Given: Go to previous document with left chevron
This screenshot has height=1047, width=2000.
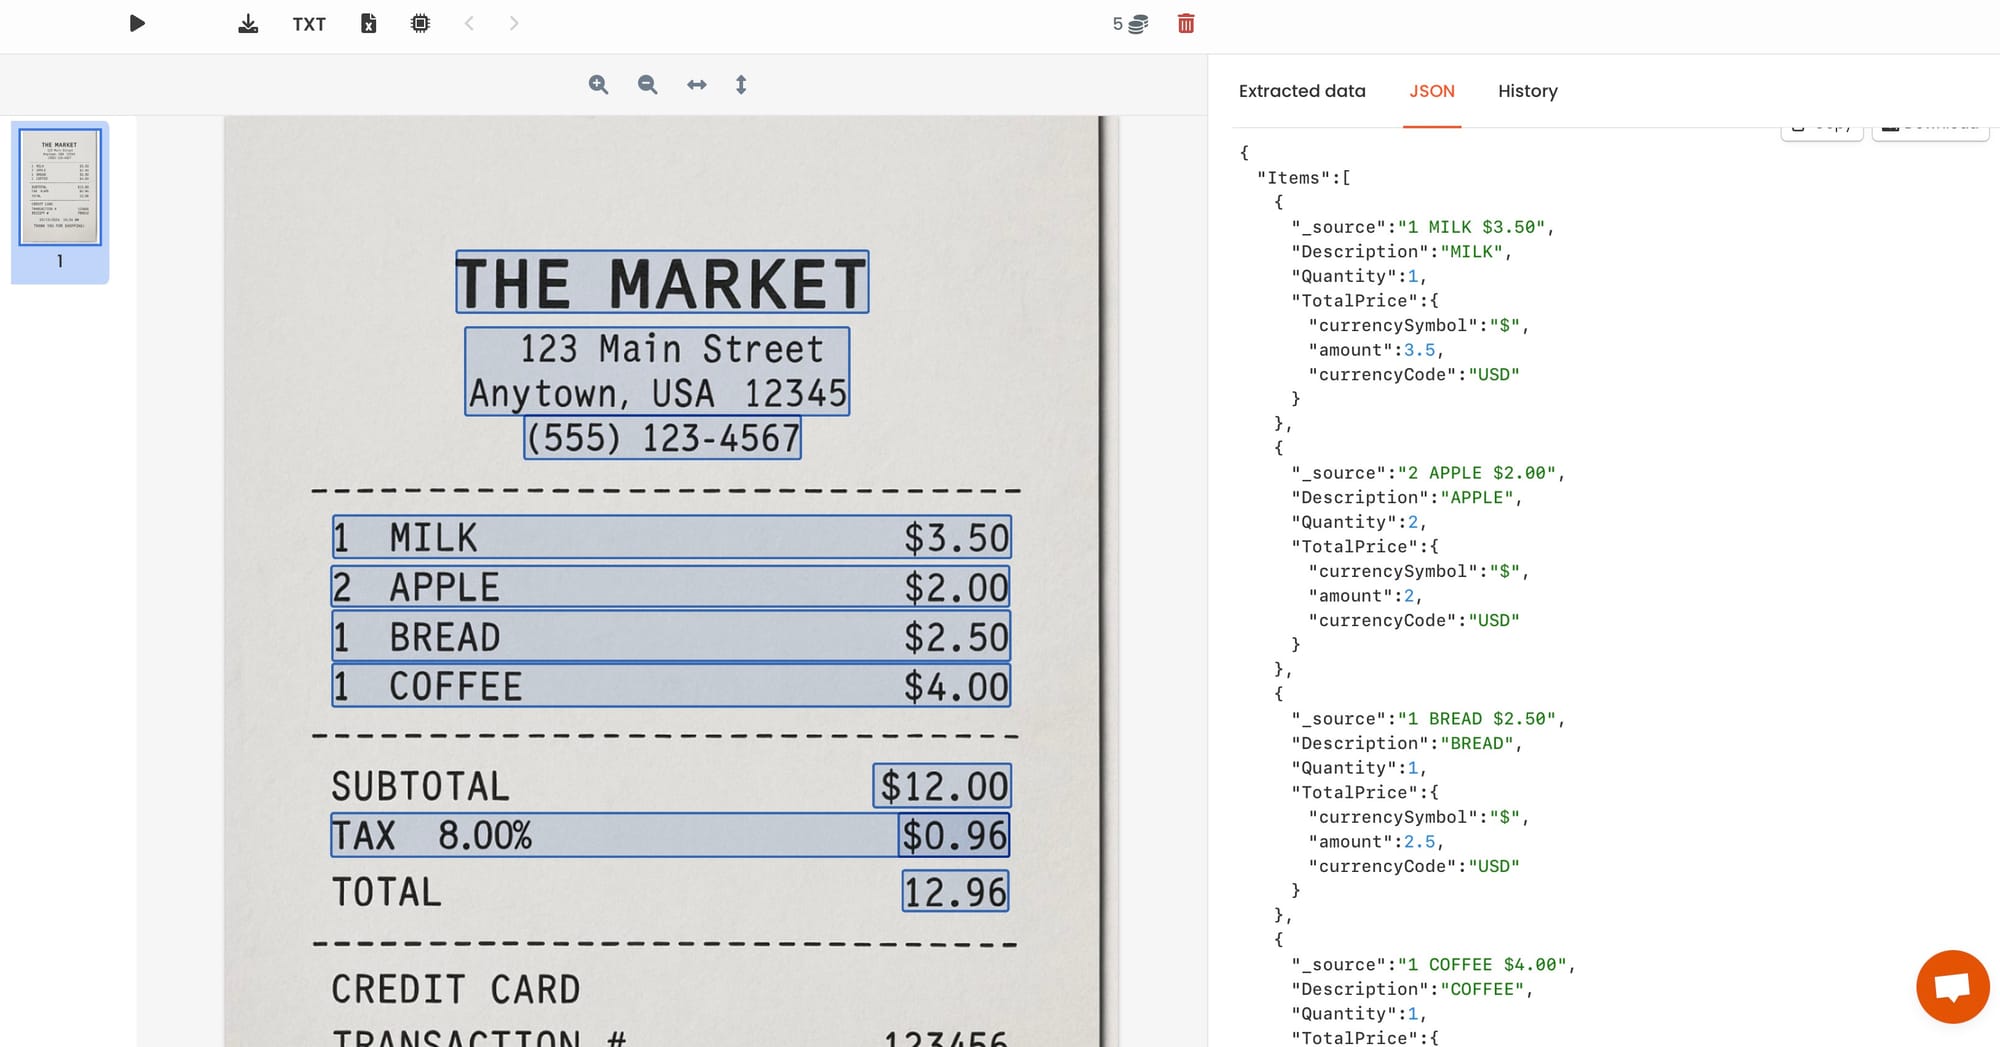Looking at the screenshot, I should [x=469, y=24].
